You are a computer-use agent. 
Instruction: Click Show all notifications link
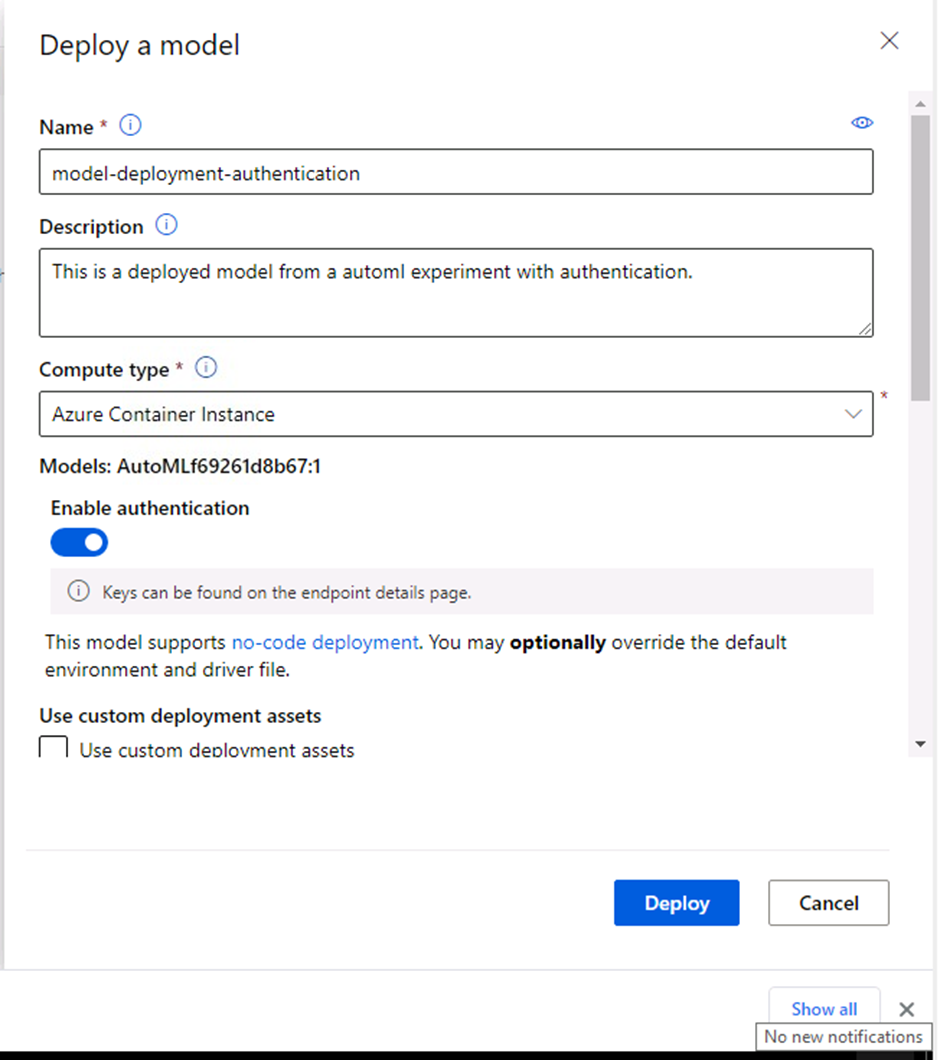point(824,1009)
